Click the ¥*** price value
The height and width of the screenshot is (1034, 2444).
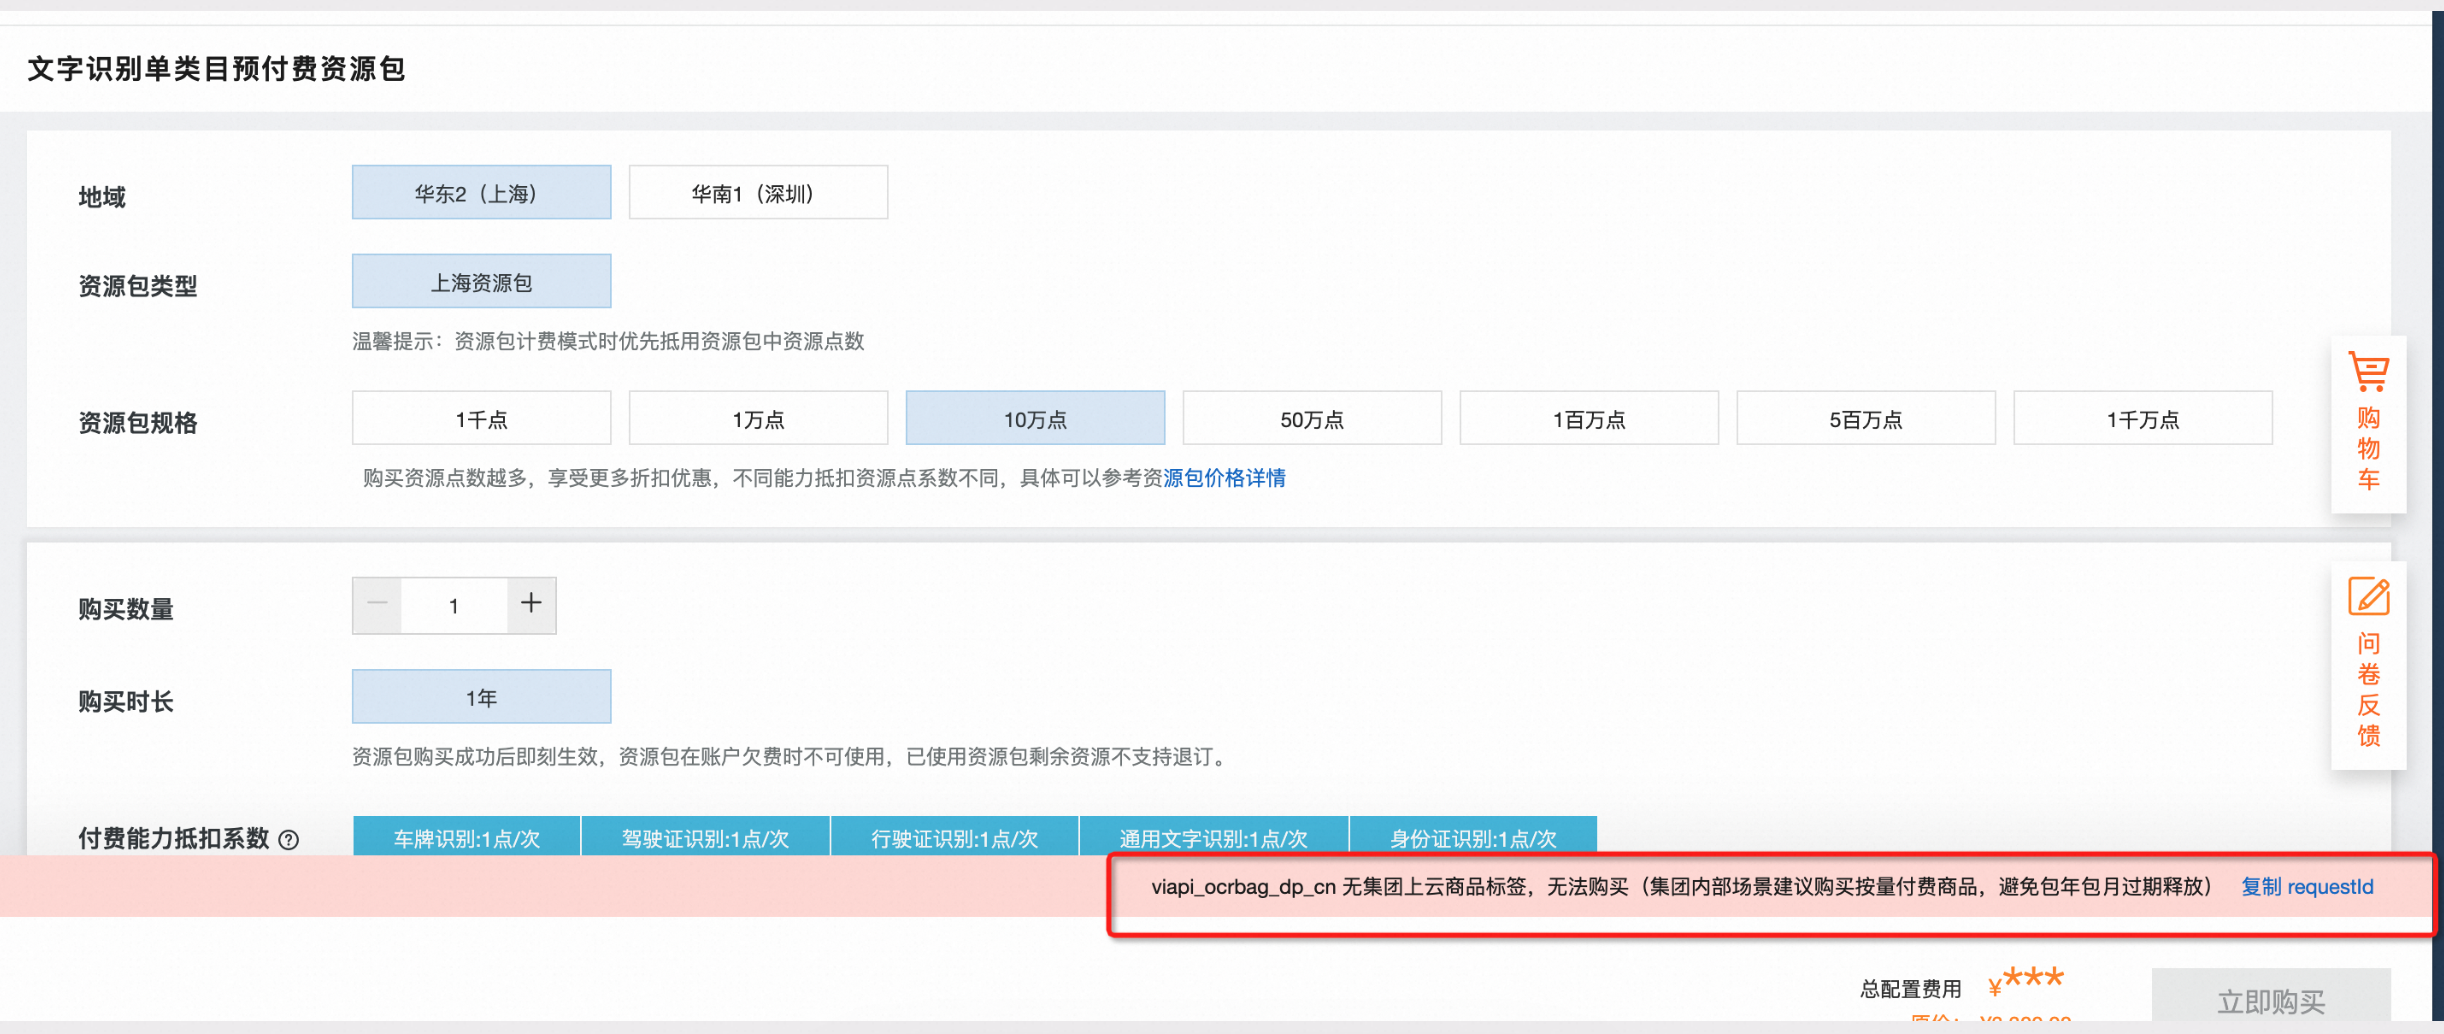pos(2026,982)
